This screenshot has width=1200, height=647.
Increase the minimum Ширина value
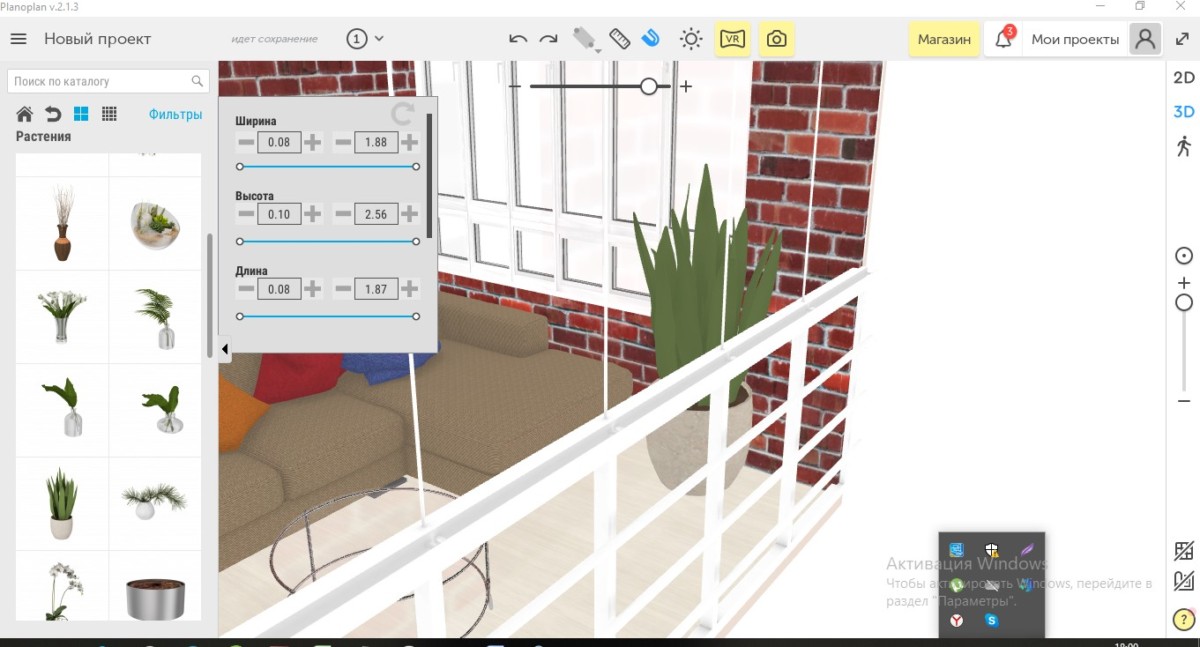313,143
